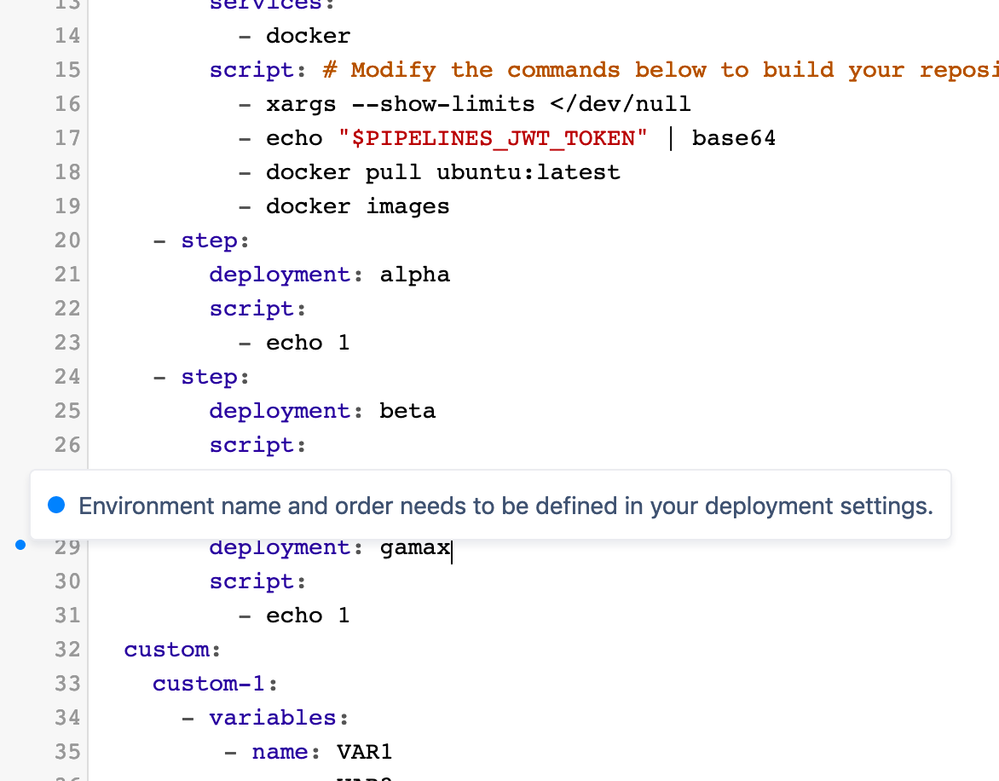Screen dimensions: 999x781
Task: Click the word 'base64' on line 17
Action: point(733,138)
